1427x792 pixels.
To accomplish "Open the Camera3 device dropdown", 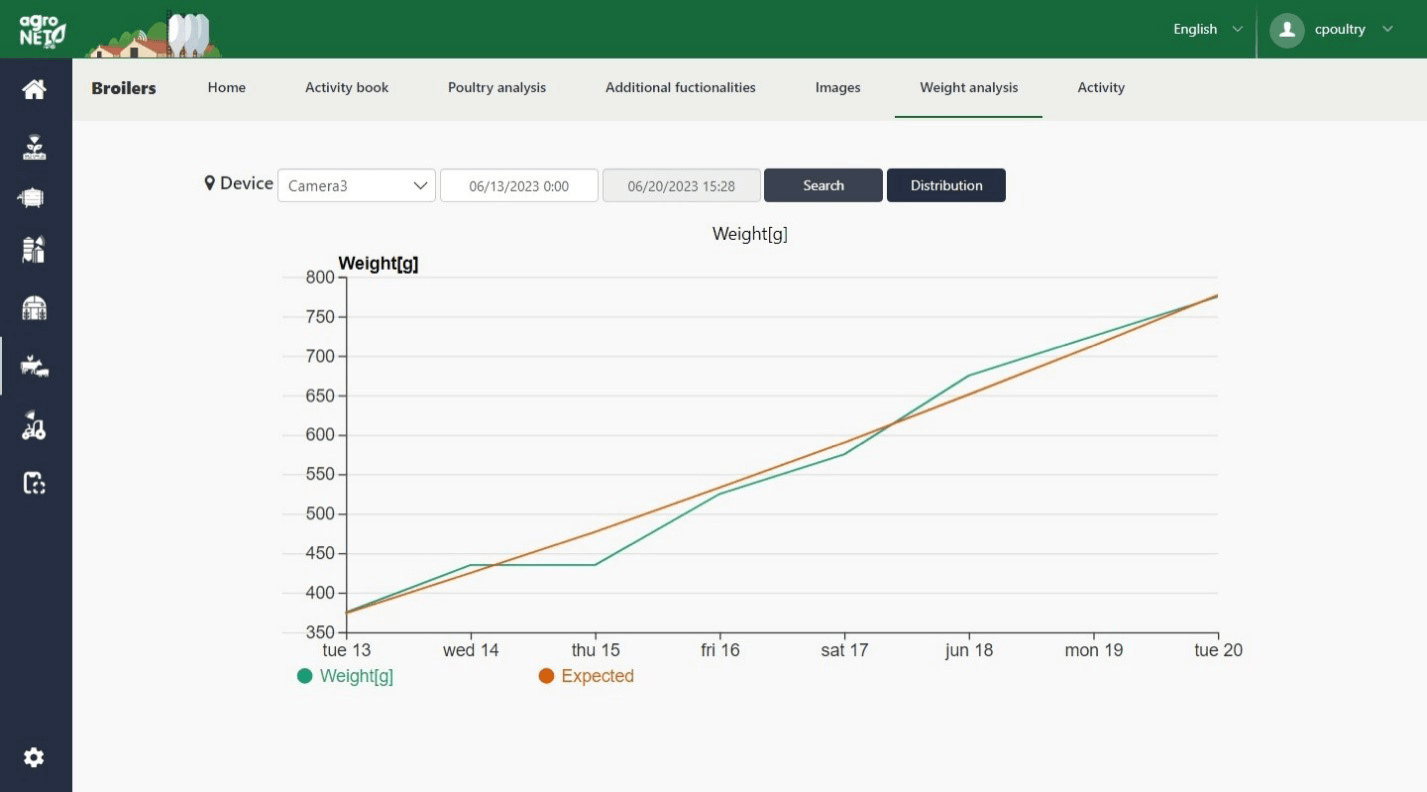I will click(x=356, y=185).
